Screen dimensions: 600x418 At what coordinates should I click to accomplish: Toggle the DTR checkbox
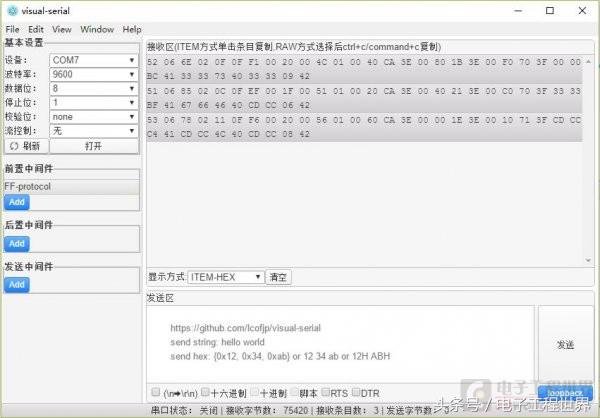(x=356, y=392)
